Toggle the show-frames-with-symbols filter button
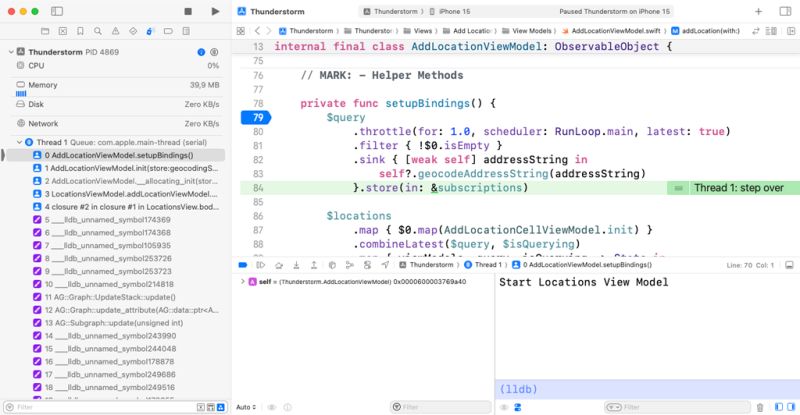The image size is (800, 415). coord(211,407)
